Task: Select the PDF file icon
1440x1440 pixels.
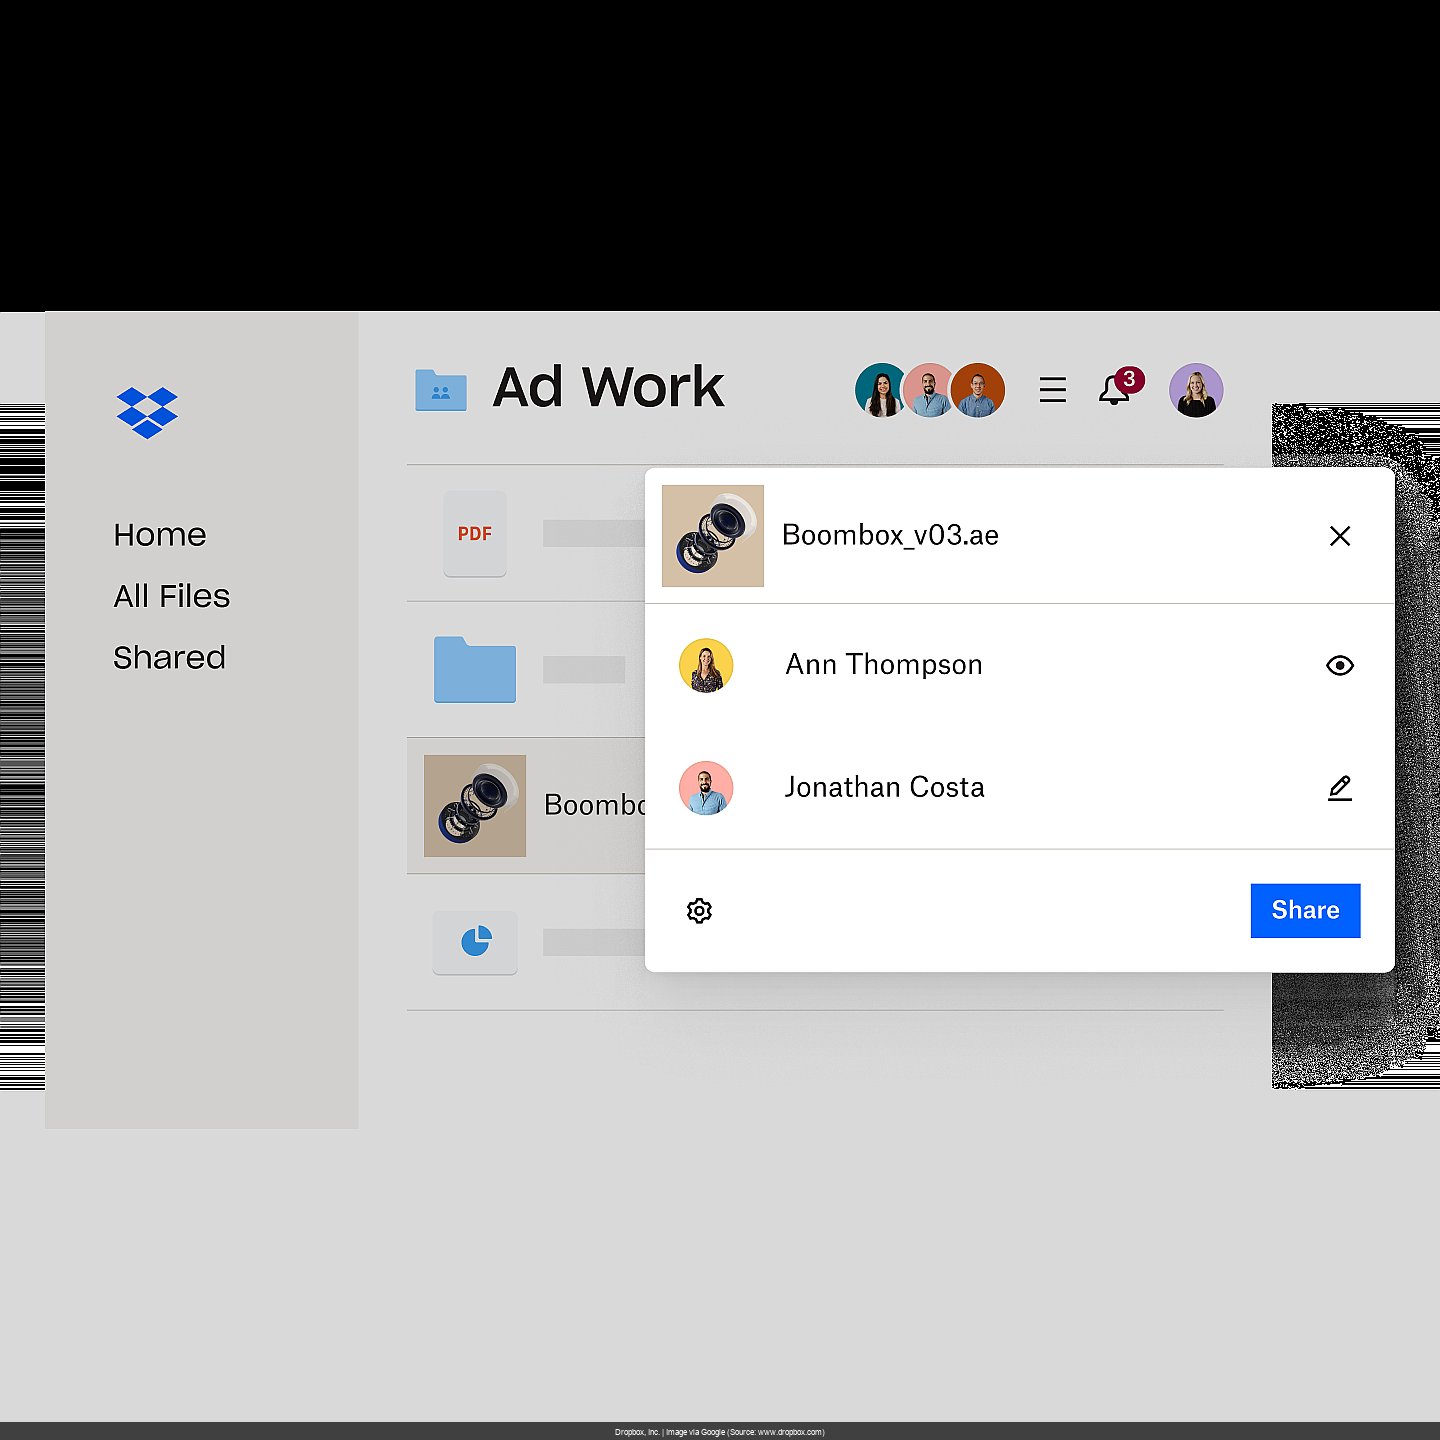Action: click(475, 533)
